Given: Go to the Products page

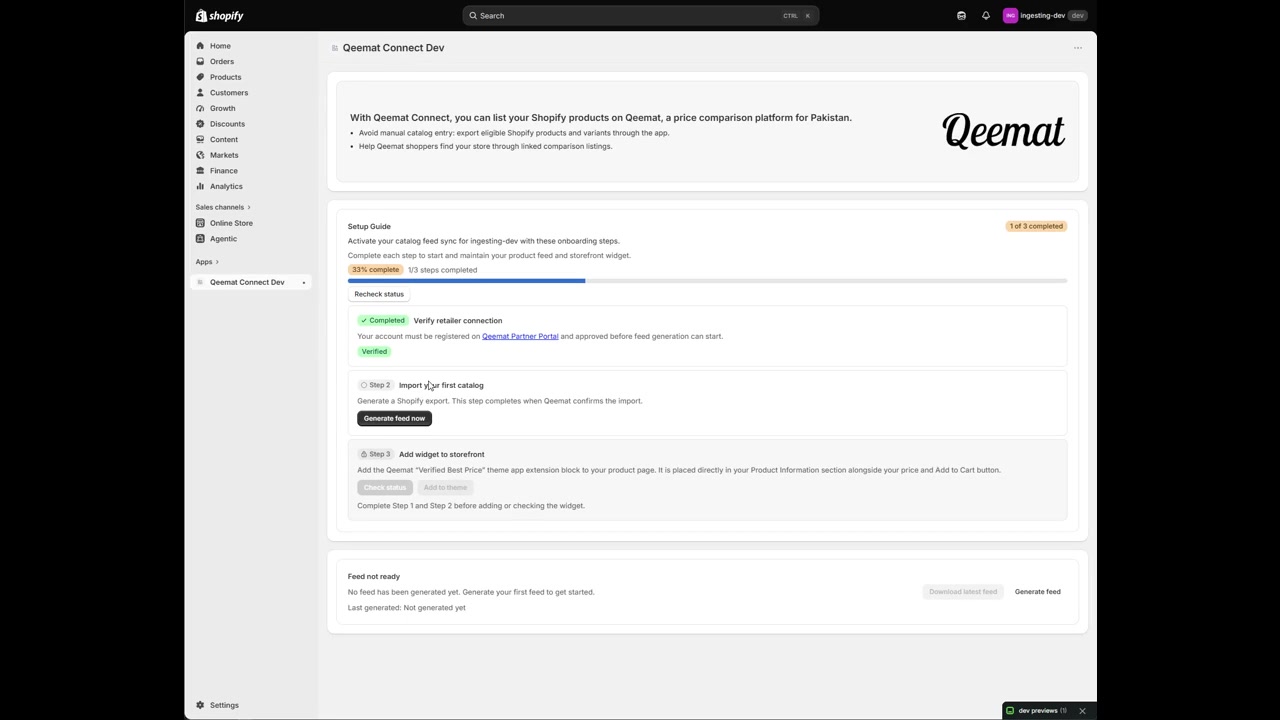Looking at the screenshot, I should point(225,77).
